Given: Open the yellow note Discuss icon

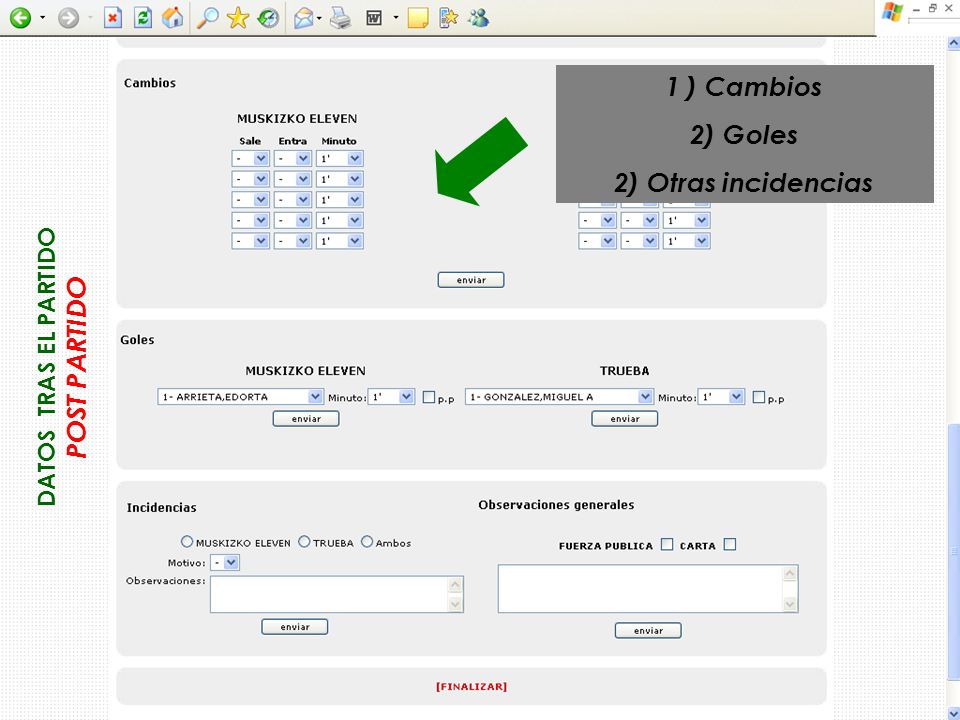Looking at the screenshot, I should 418,18.
